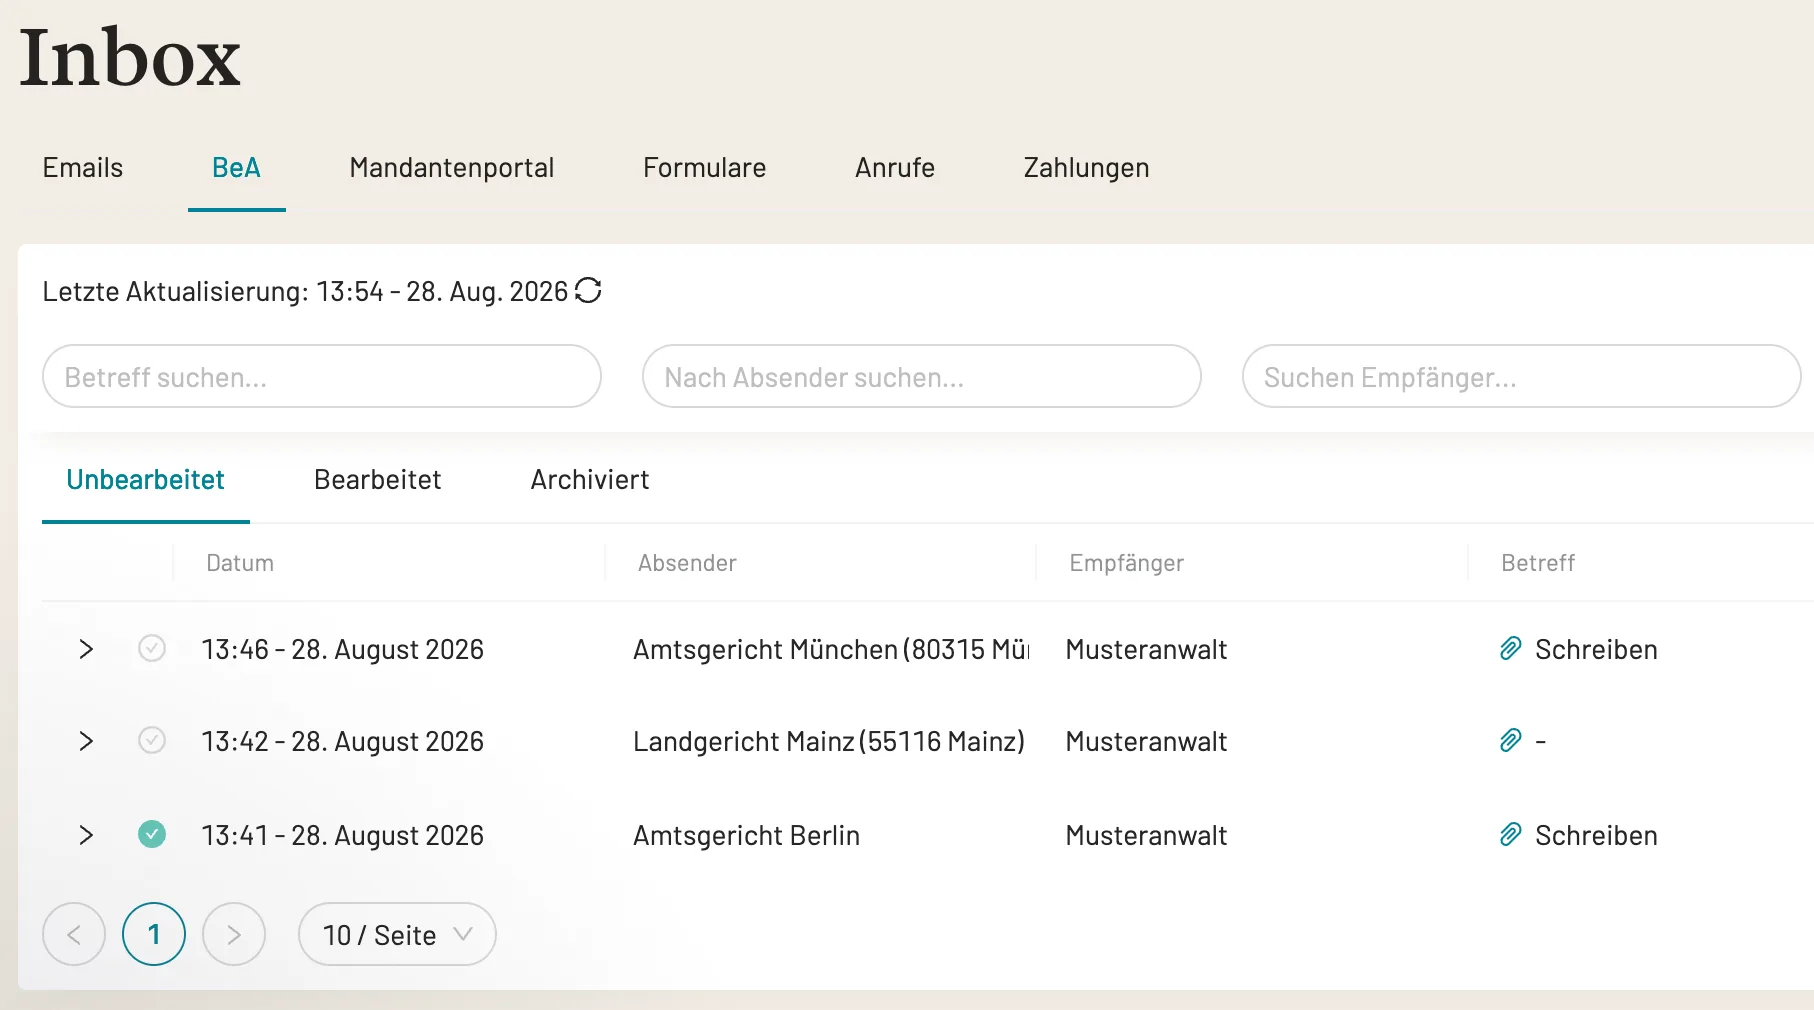Image resolution: width=1814 pixels, height=1010 pixels.
Task: Open the Mandantenportal tab
Action: pyautogui.click(x=452, y=168)
